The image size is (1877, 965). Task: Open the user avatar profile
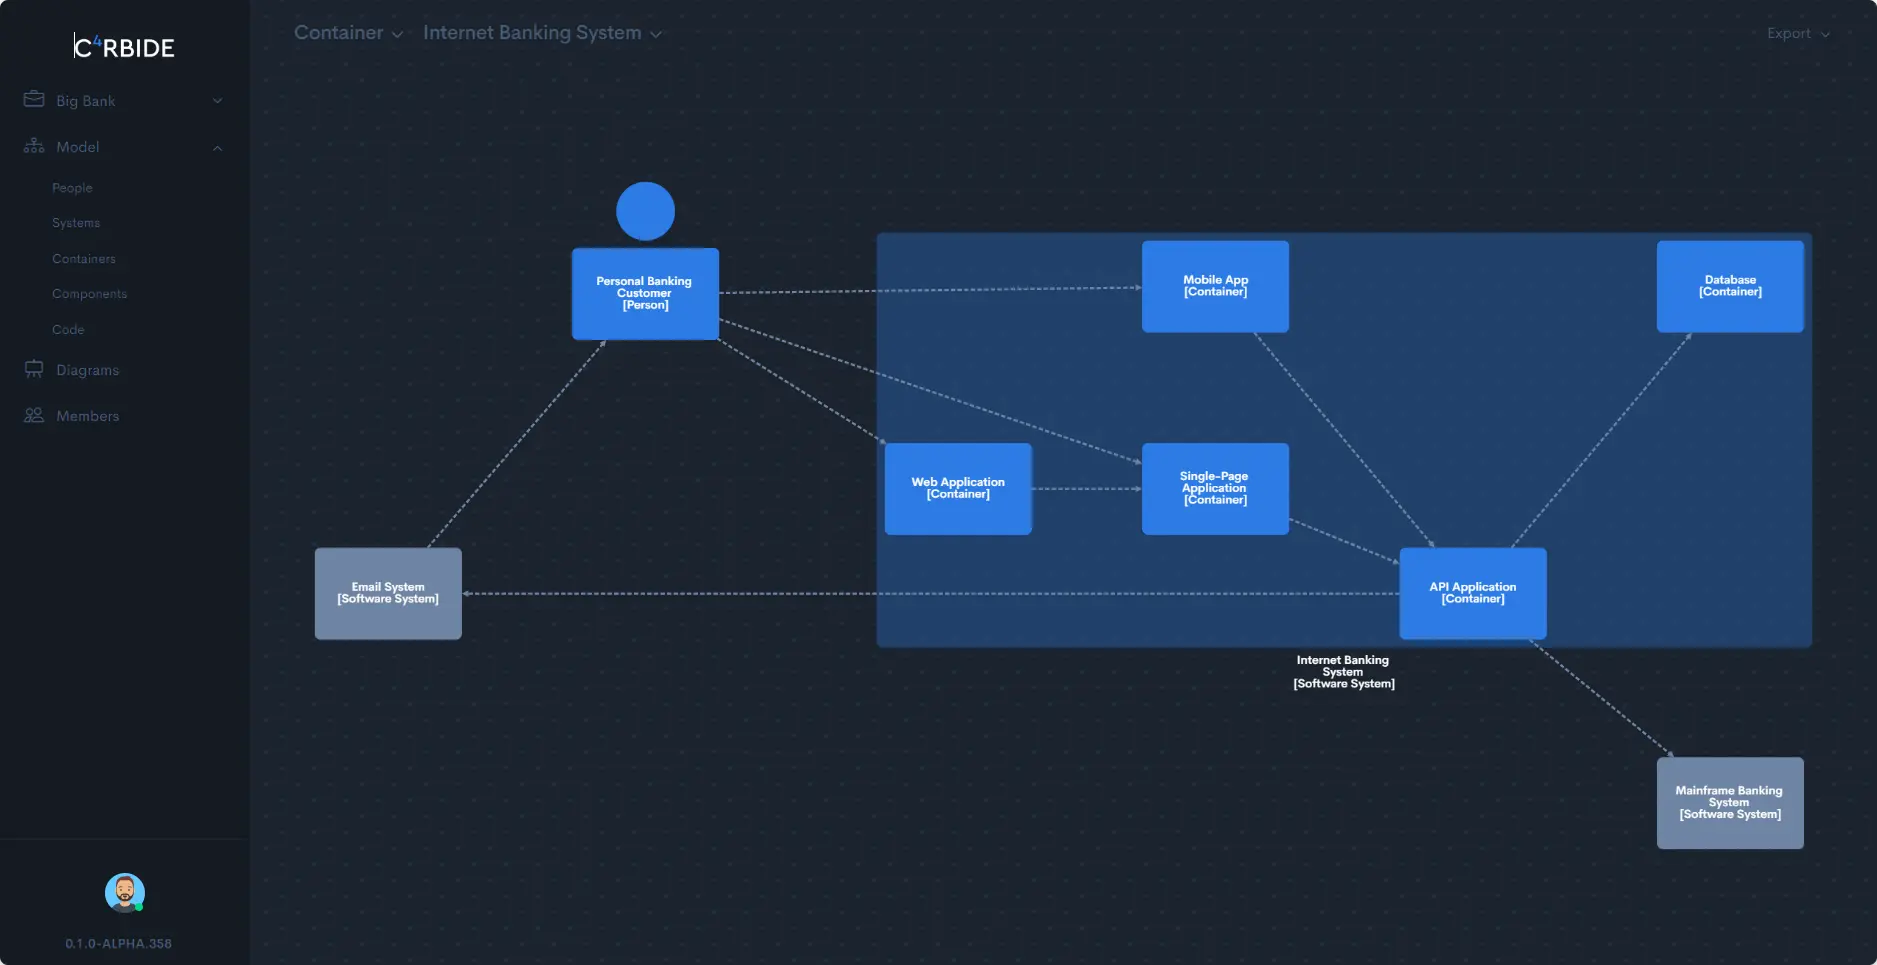(x=124, y=893)
